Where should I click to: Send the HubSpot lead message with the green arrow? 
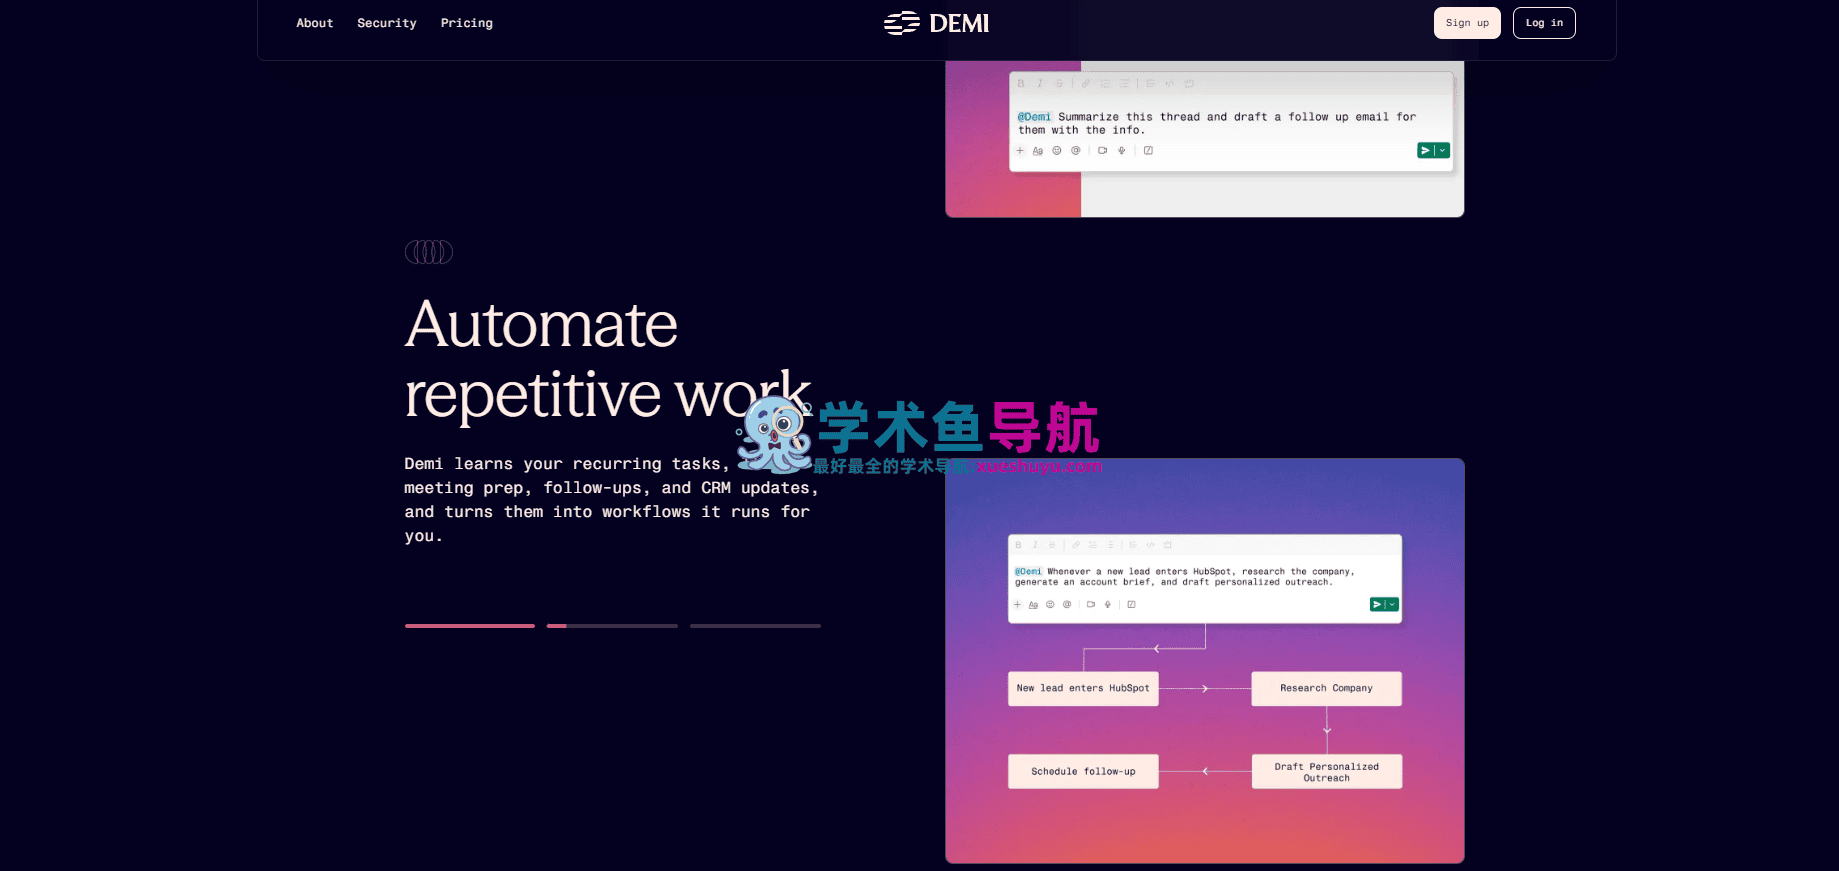[x=1377, y=605]
